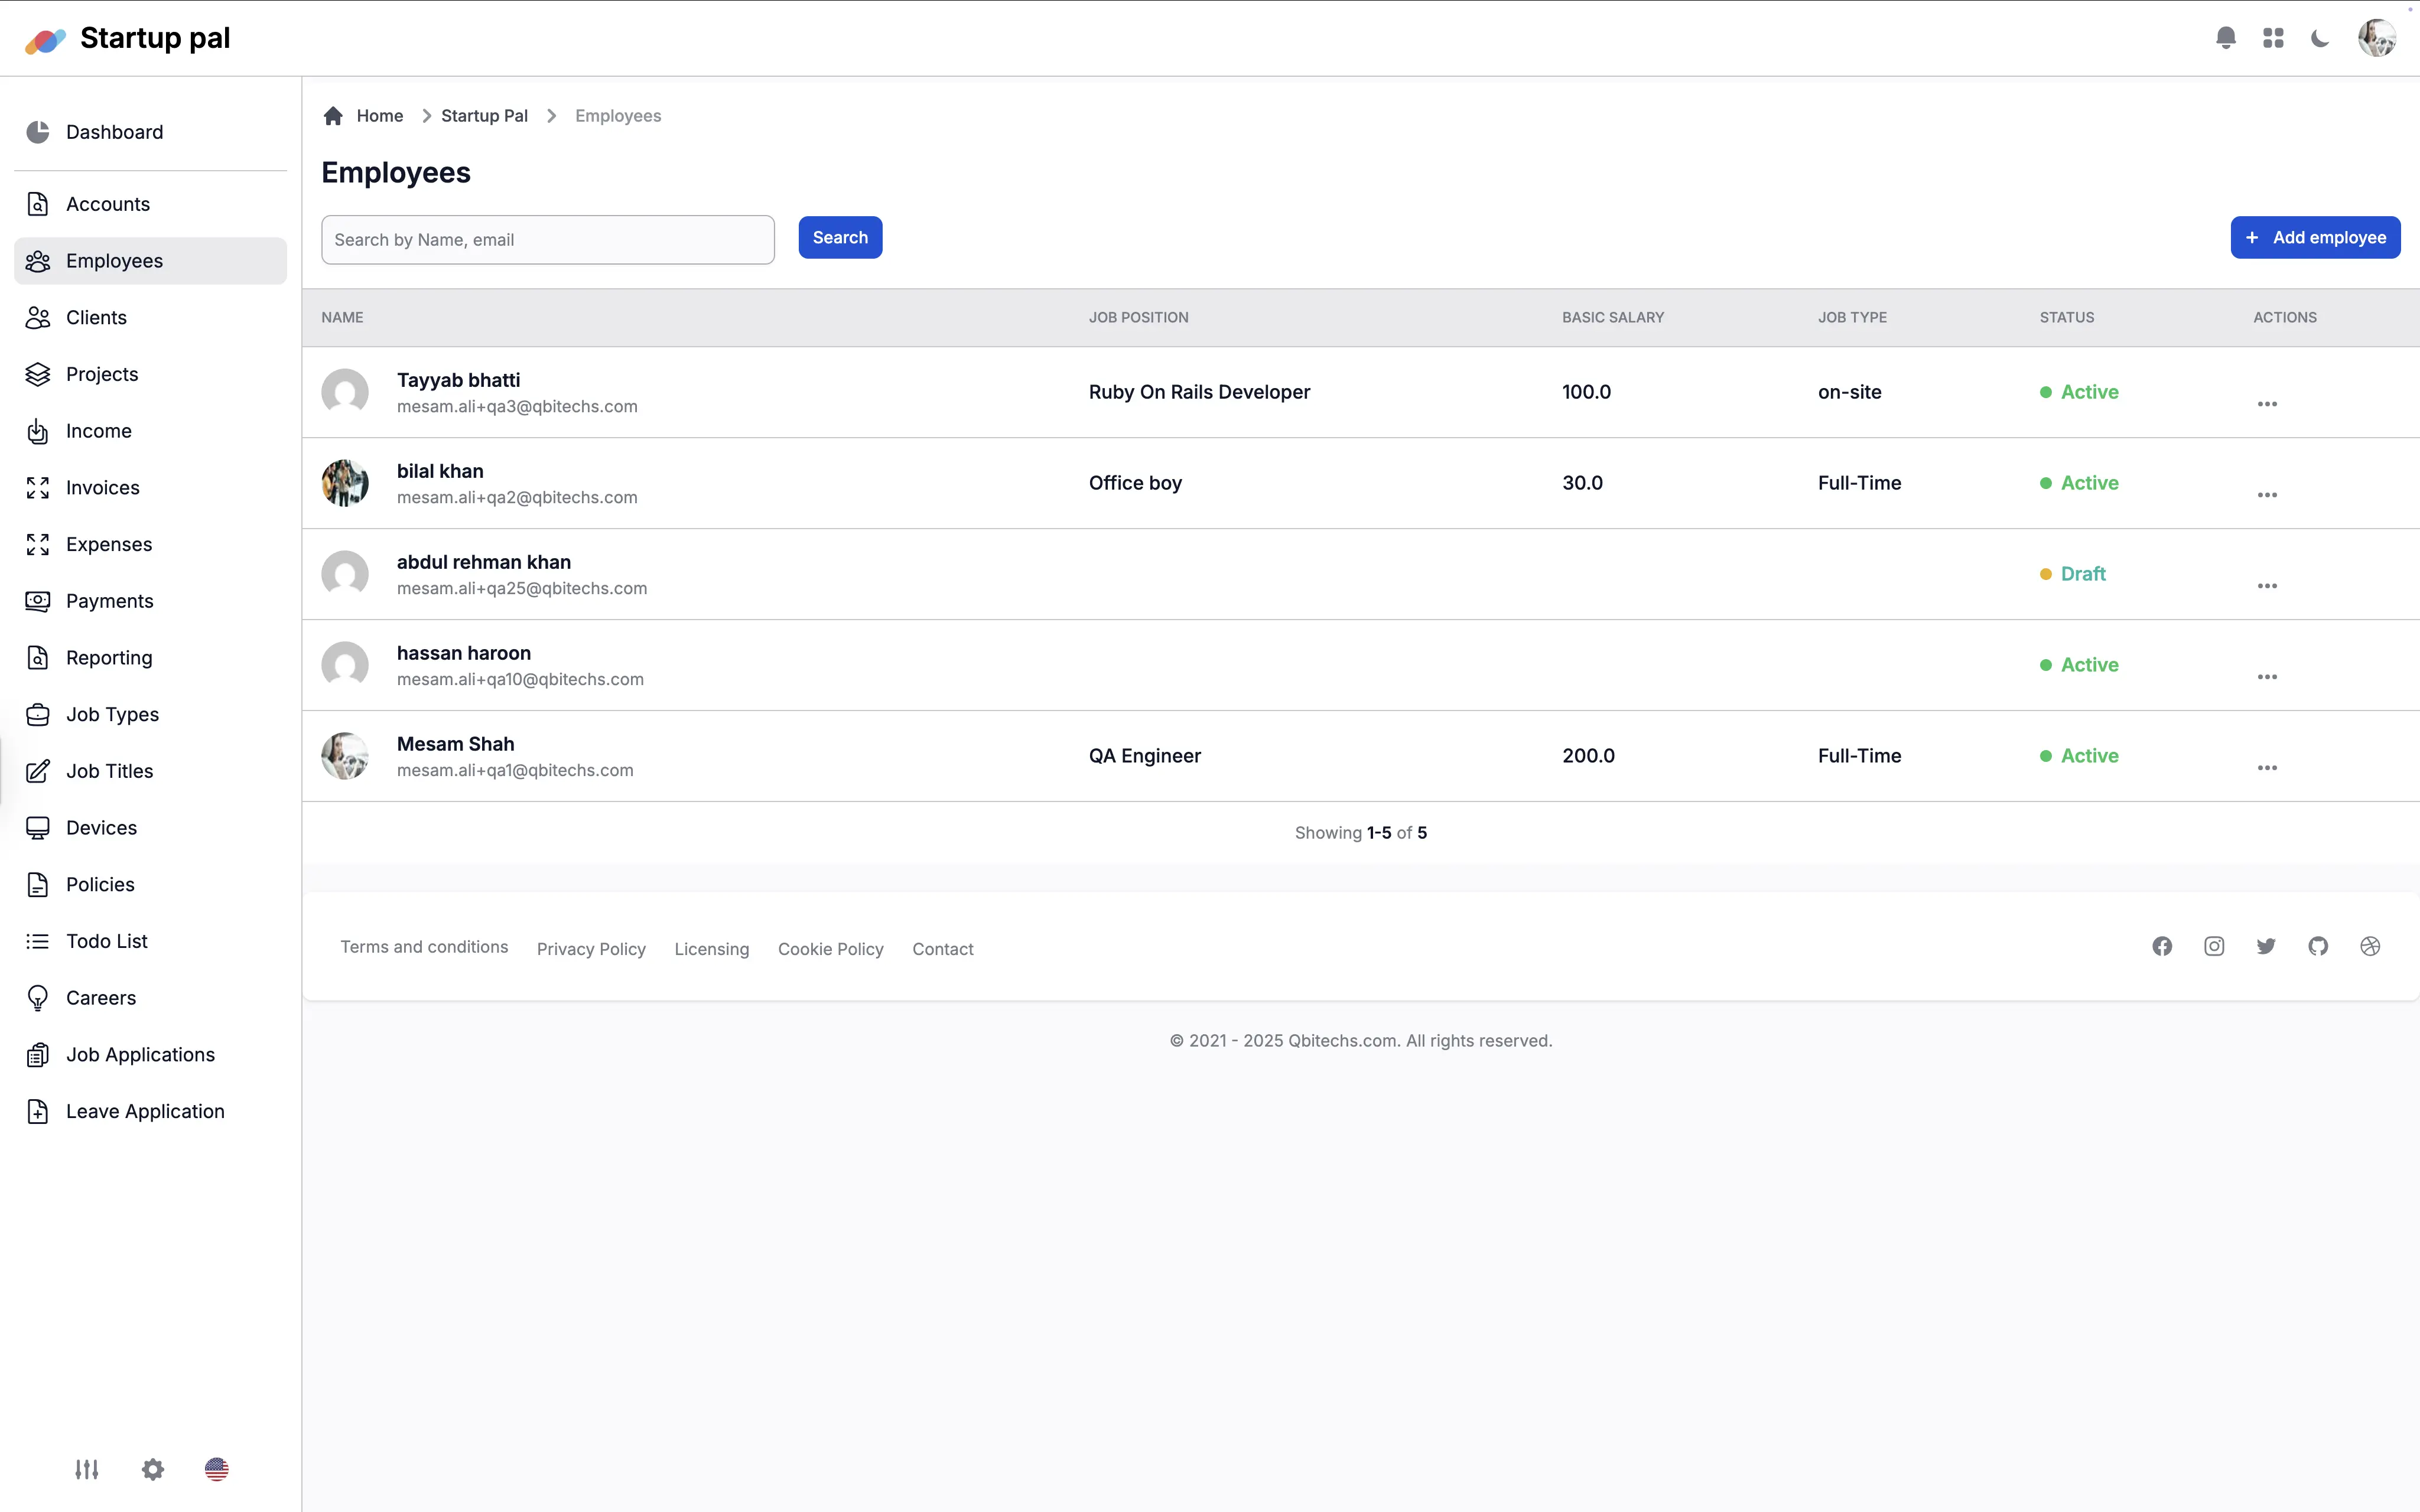Click the Facebook footer icon

[2162, 946]
